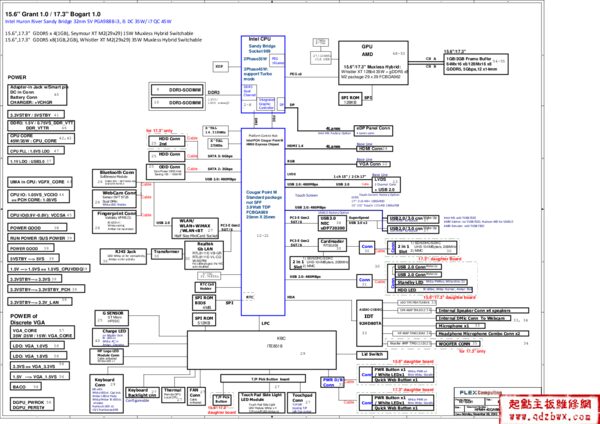Image resolution: width=600 pixels, height=424 pixels.
Task: Select the XDP box
Action: [x=219, y=67]
